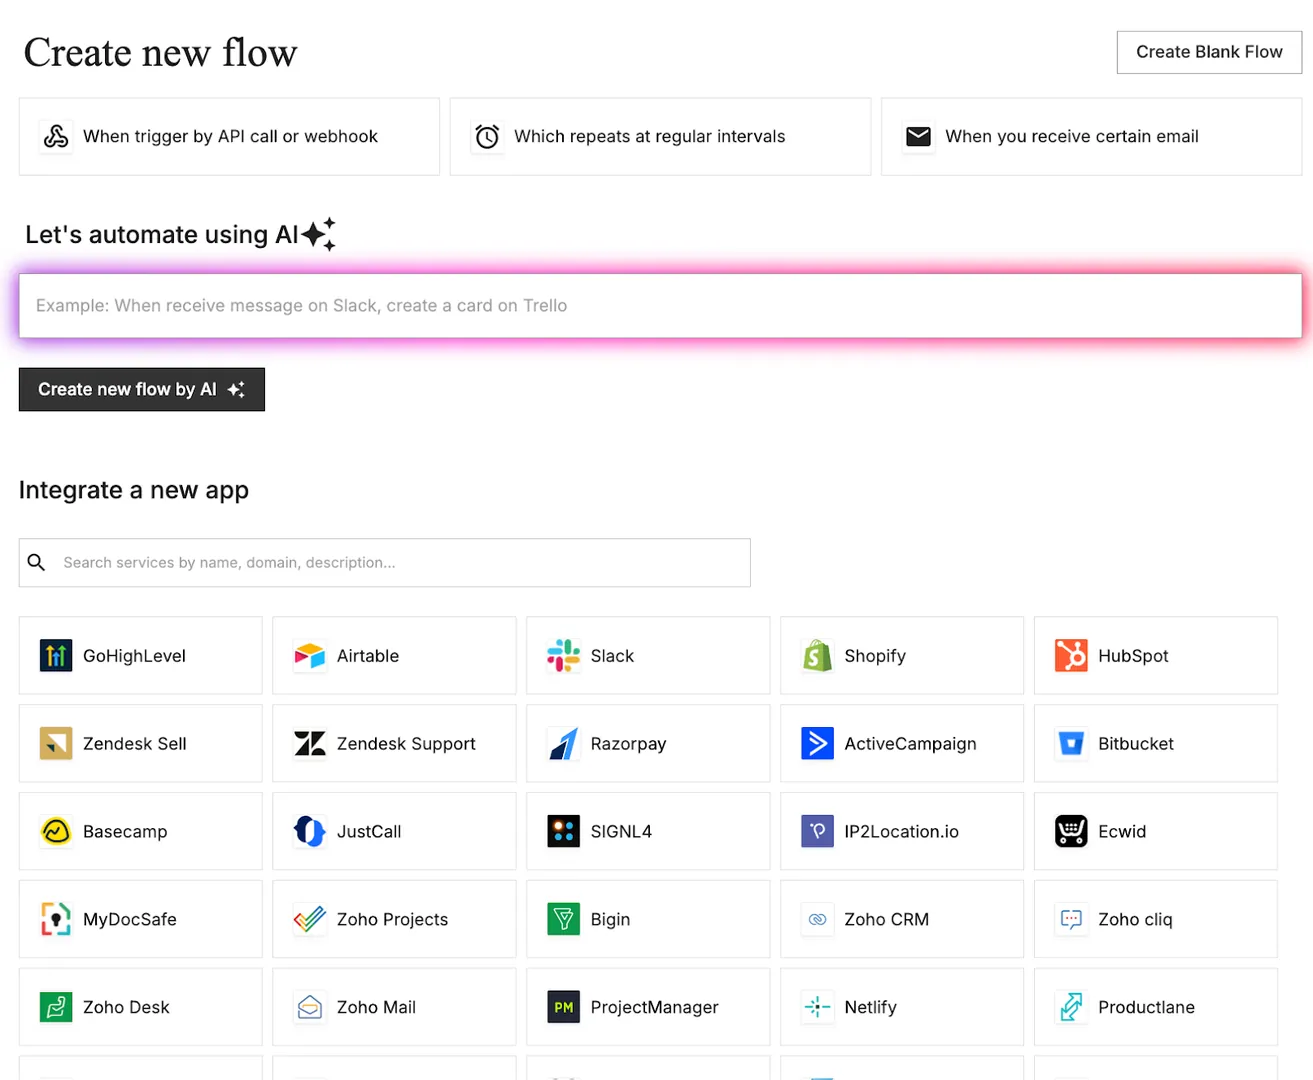Open the Airtable integration label

[x=368, y=656]
